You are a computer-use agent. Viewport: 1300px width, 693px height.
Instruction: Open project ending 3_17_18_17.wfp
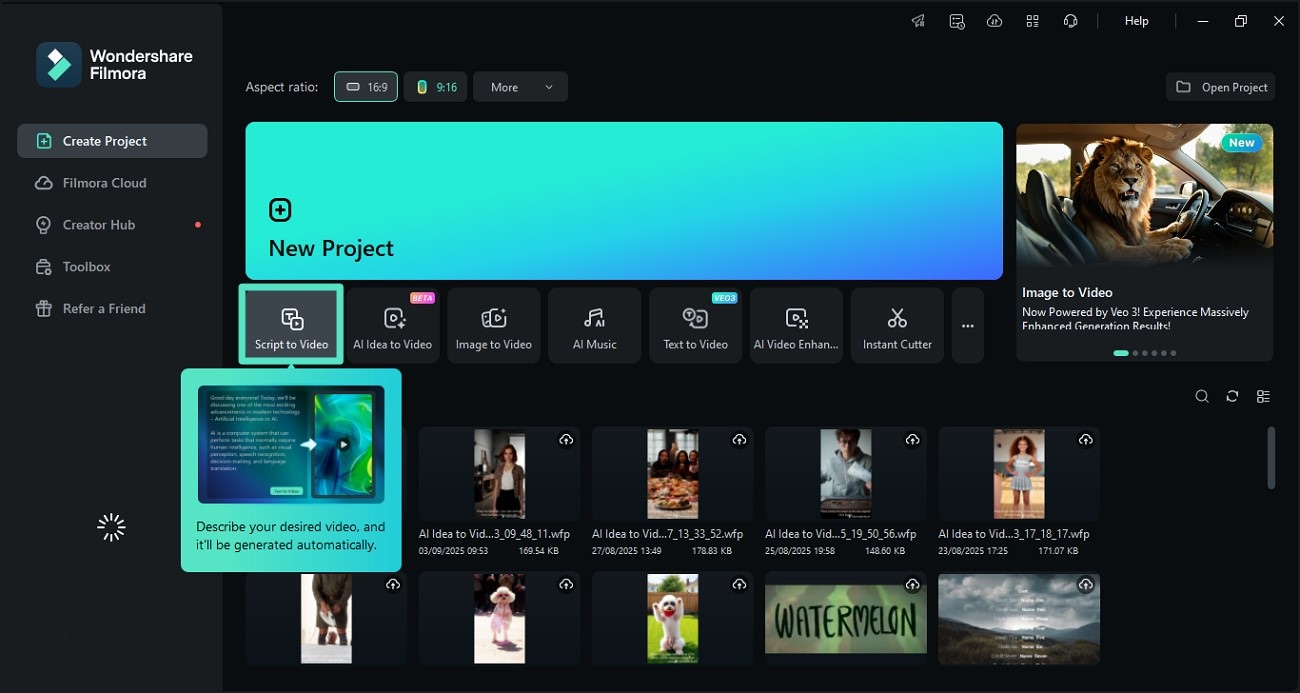[1018, 475]
